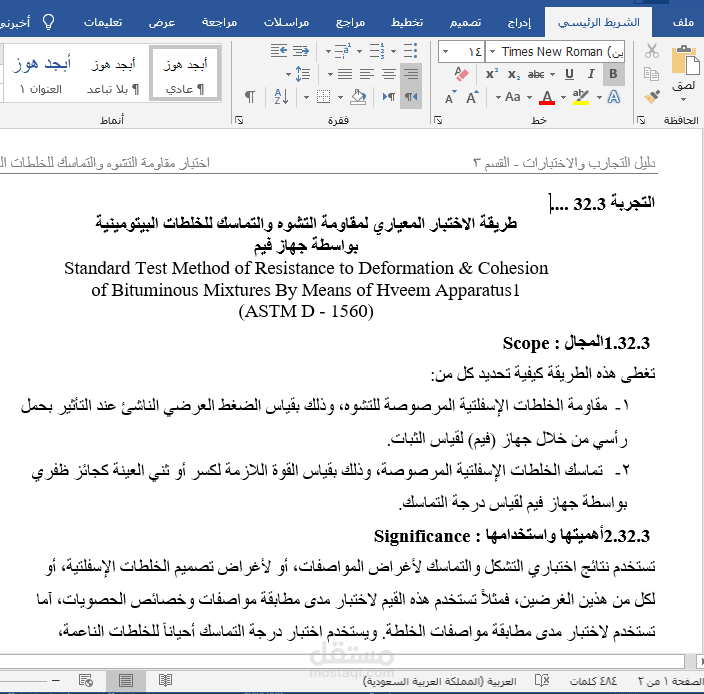Open the ملف (File) tab
The image size is (704, 694).
point(683,22)
